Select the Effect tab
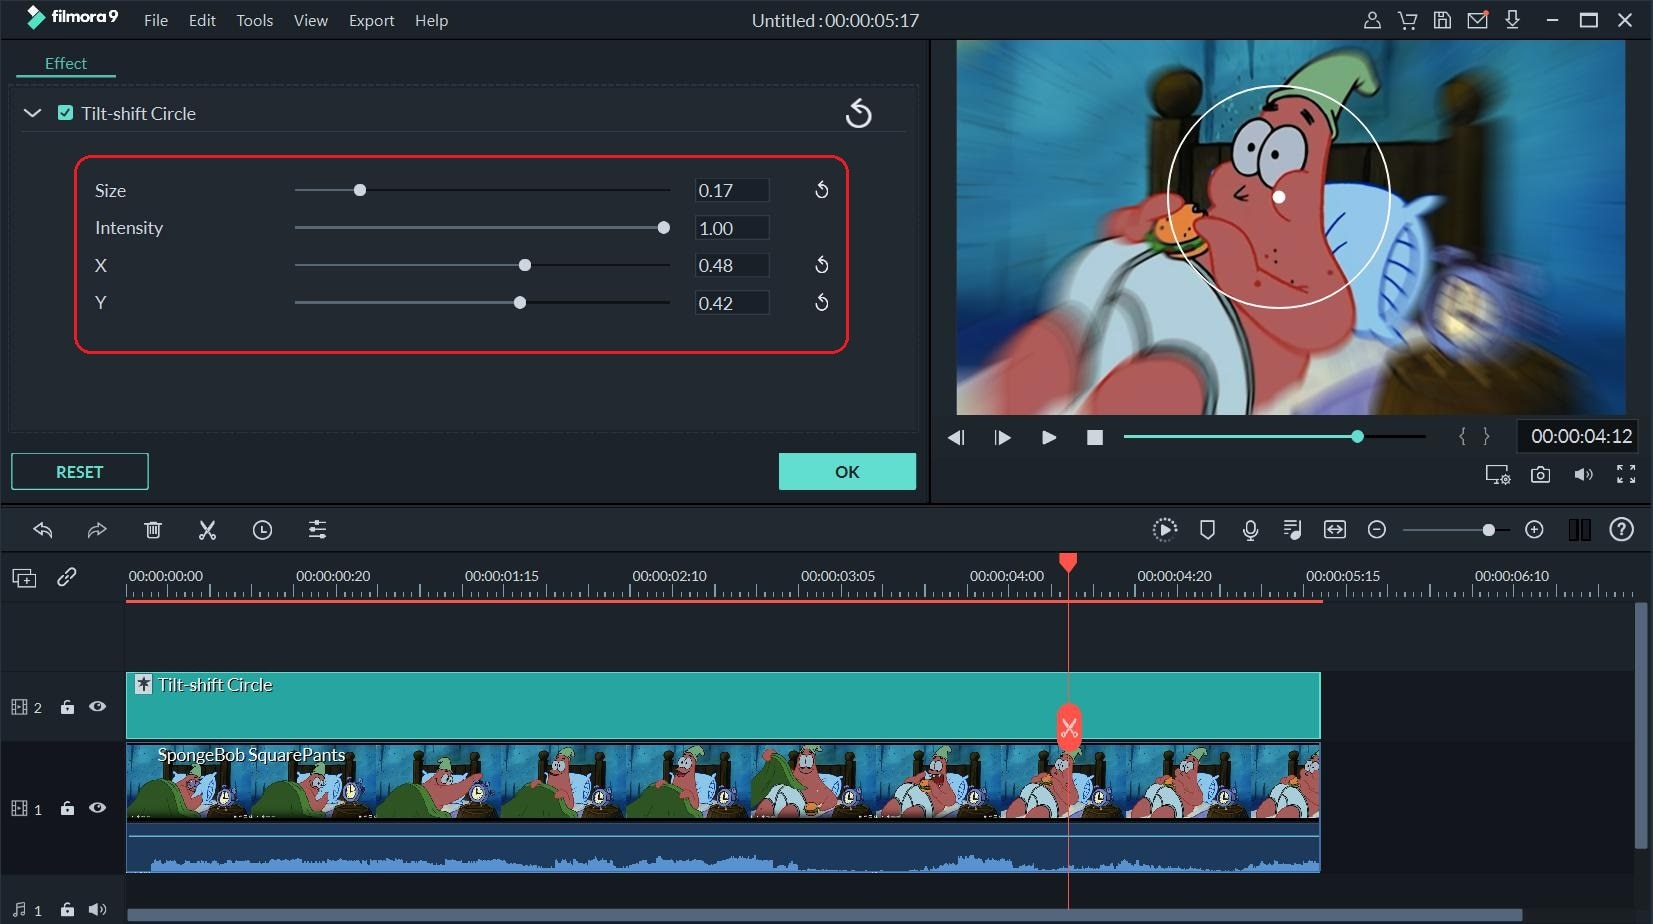Screen dimensions: 1653x924 66,63
